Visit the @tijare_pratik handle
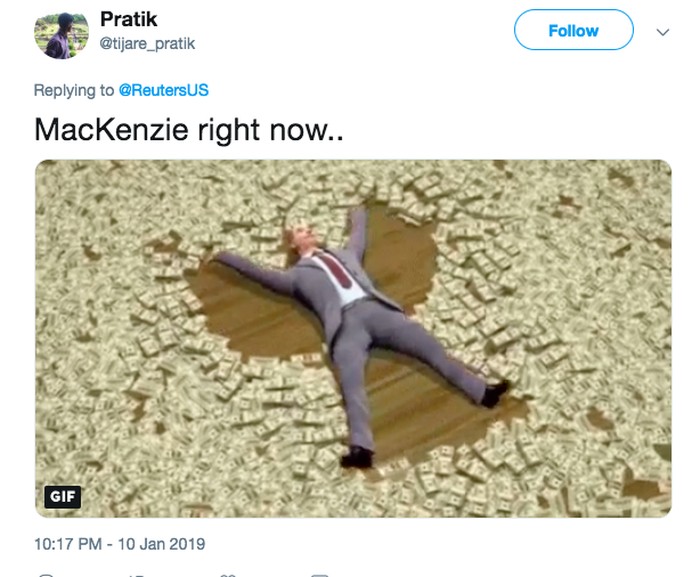700x577 pixels. coord(147,43)
